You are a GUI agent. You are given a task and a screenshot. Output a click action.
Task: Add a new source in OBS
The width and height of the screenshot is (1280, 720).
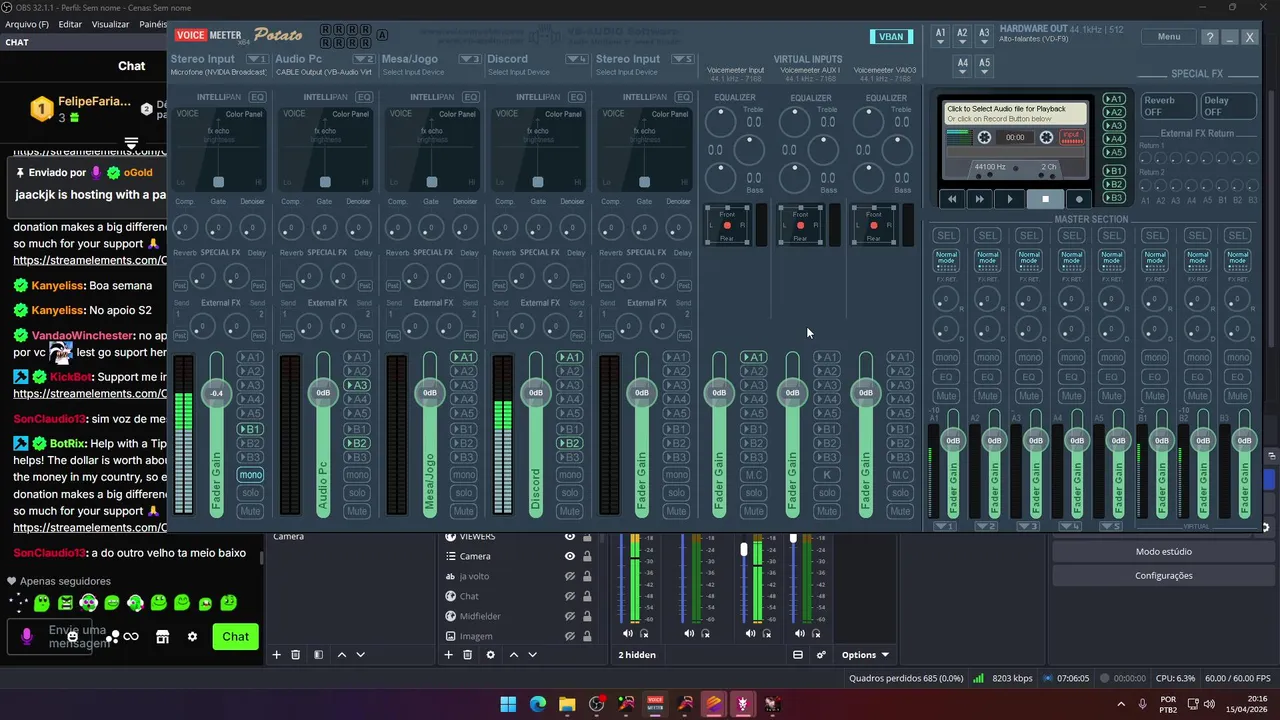click(x=448, y=655)
